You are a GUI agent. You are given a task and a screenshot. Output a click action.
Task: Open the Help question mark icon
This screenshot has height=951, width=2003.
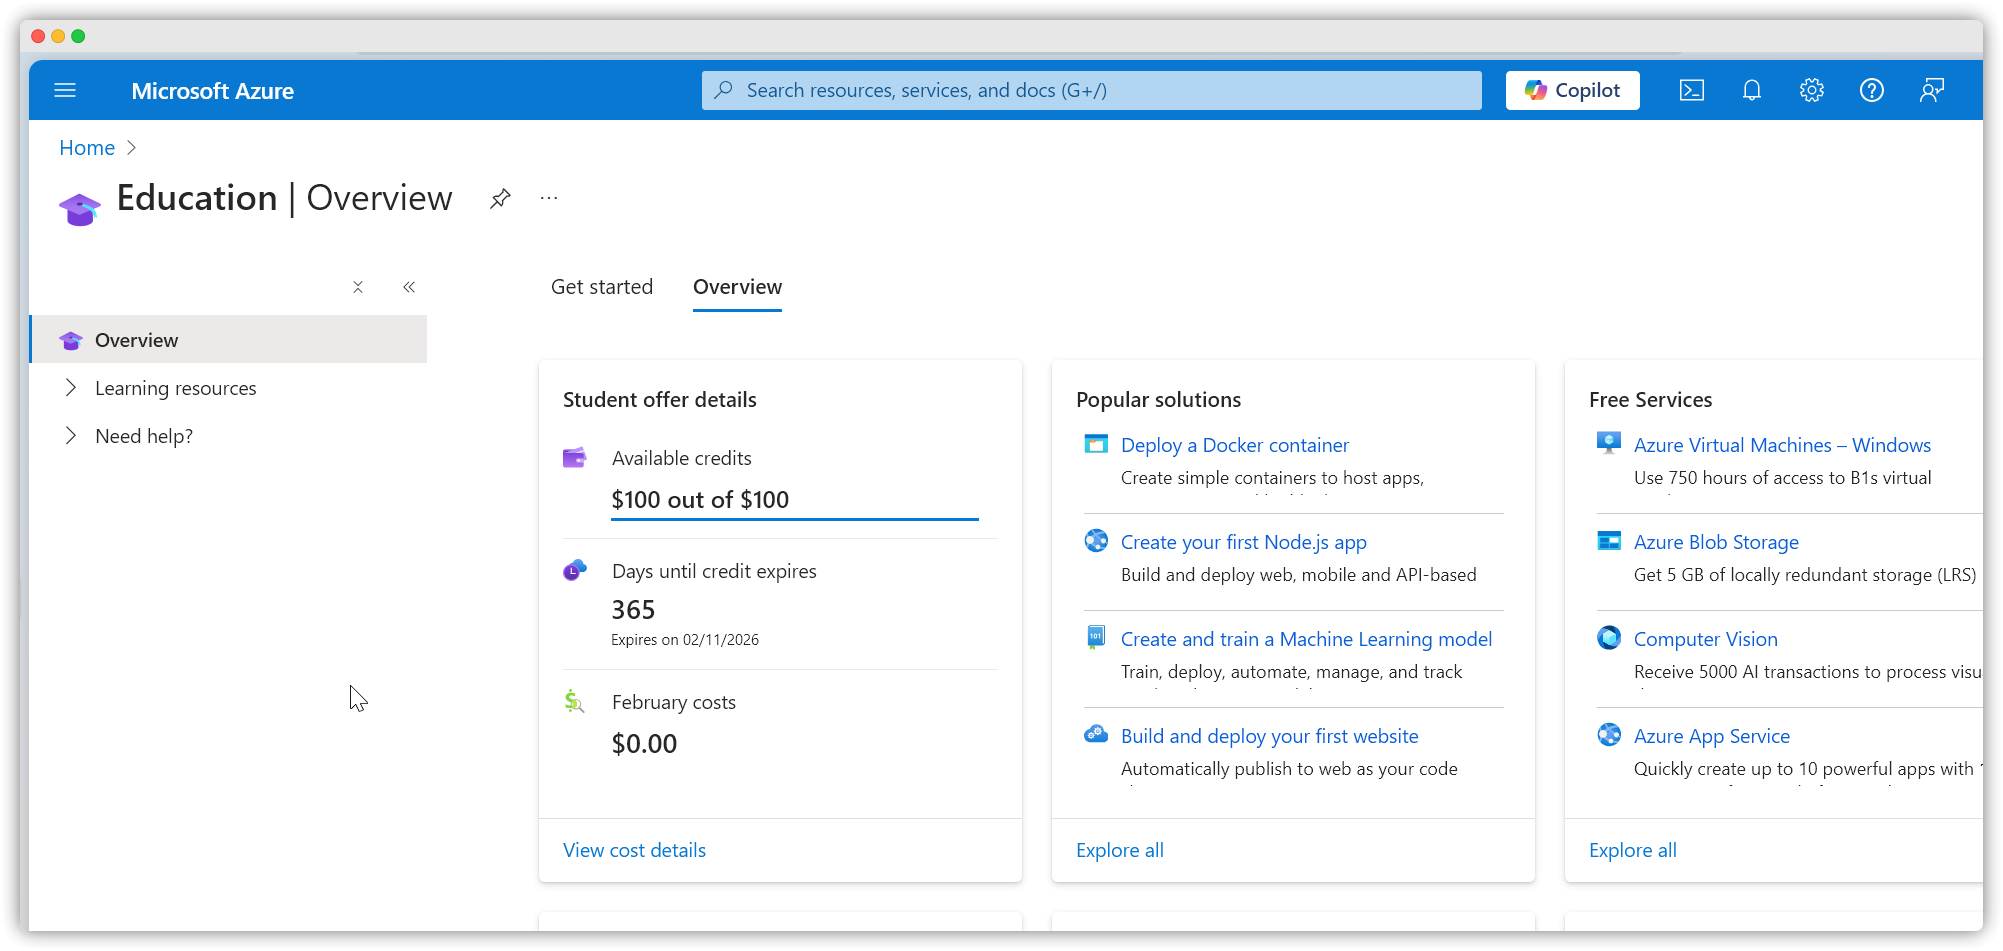click(x=1871, y=91)
